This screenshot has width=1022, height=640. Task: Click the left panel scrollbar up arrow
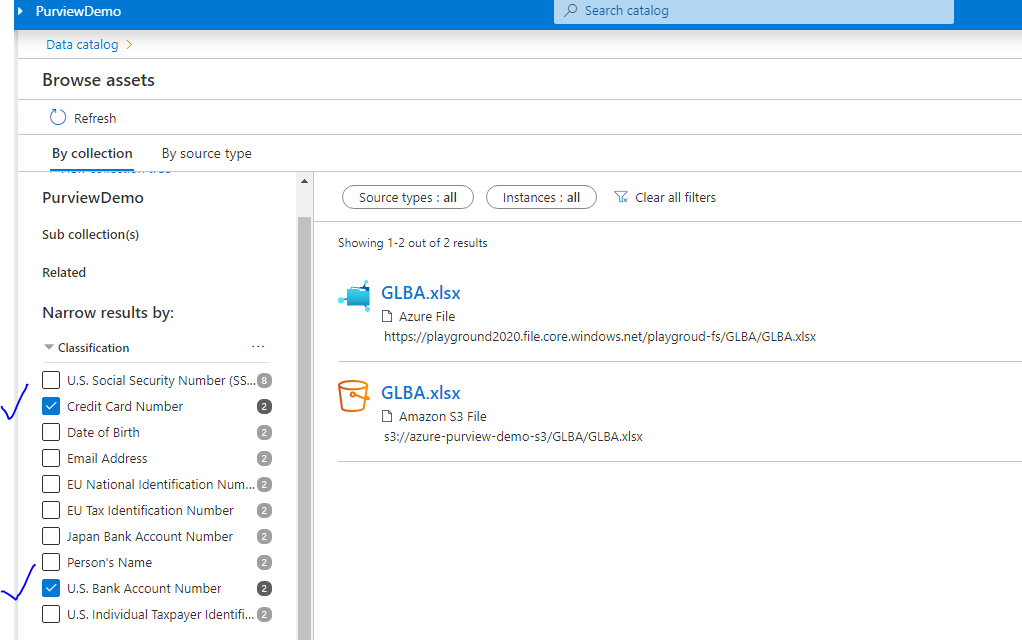(x=304, y=181)
